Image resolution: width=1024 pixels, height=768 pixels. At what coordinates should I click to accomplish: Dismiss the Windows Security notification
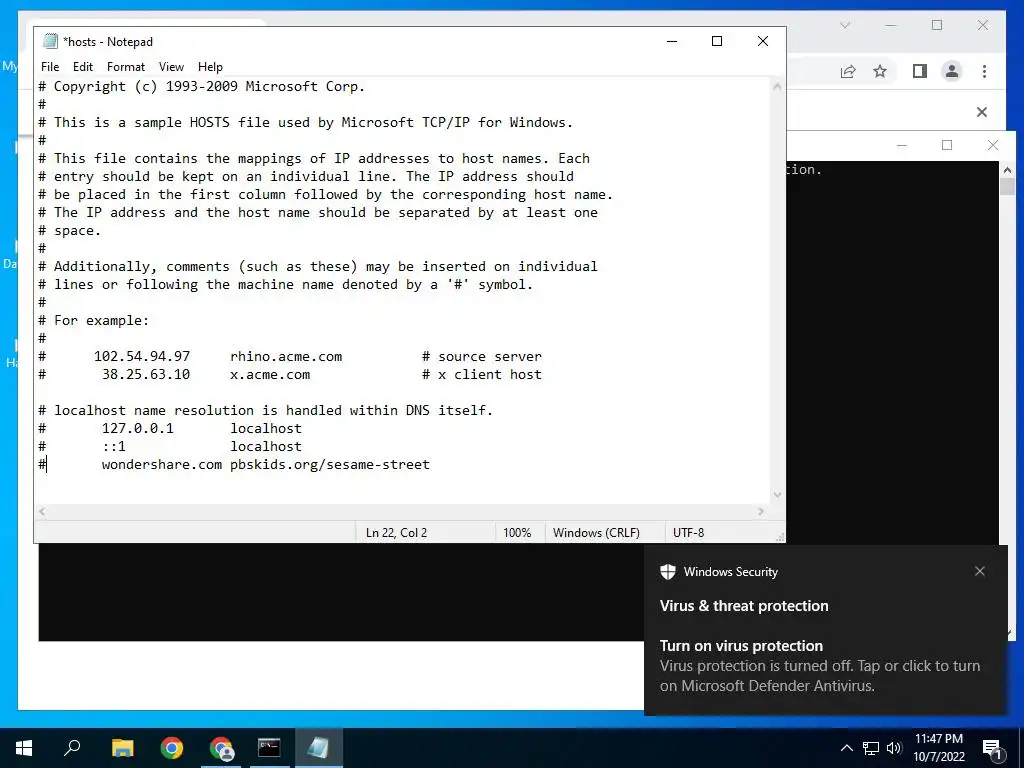[x=980, y=571]
